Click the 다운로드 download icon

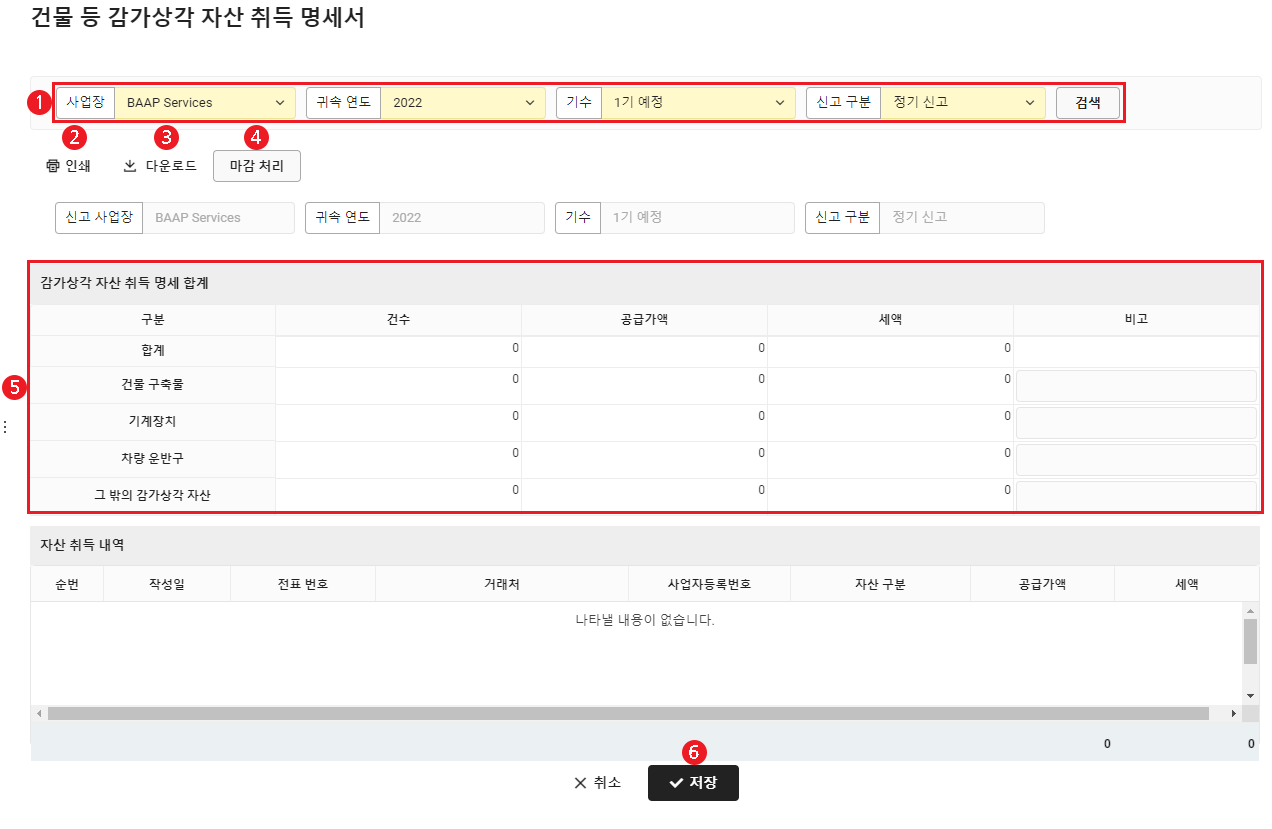(x=130, y=166)
